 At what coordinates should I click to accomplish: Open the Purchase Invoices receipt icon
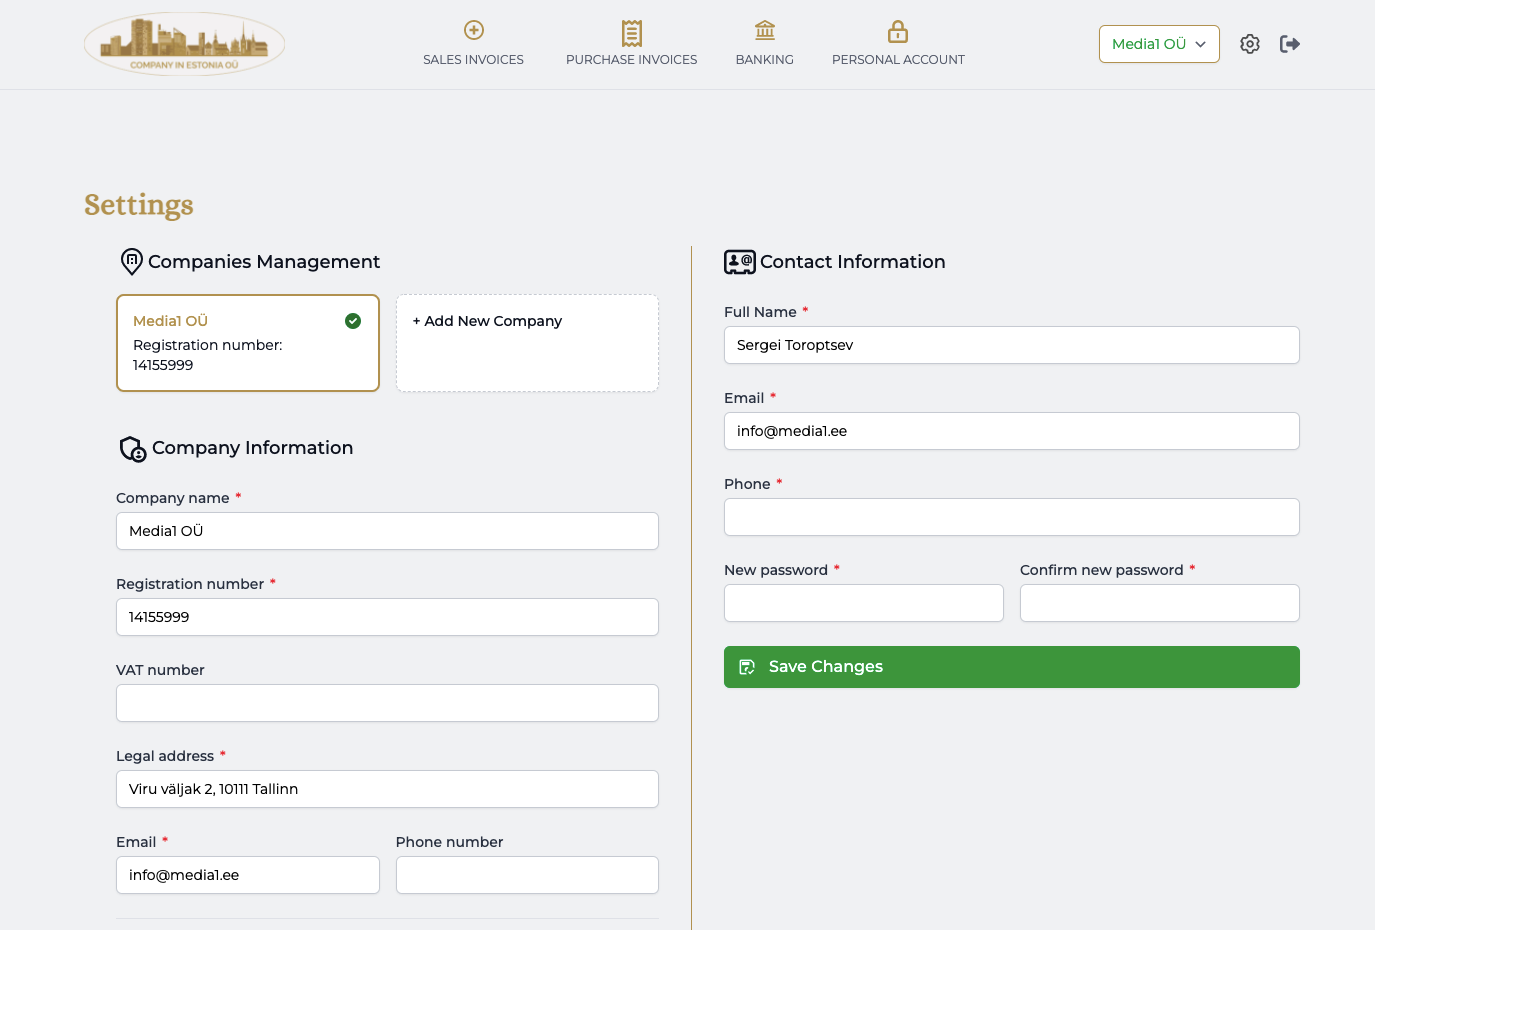pos(631,32)
